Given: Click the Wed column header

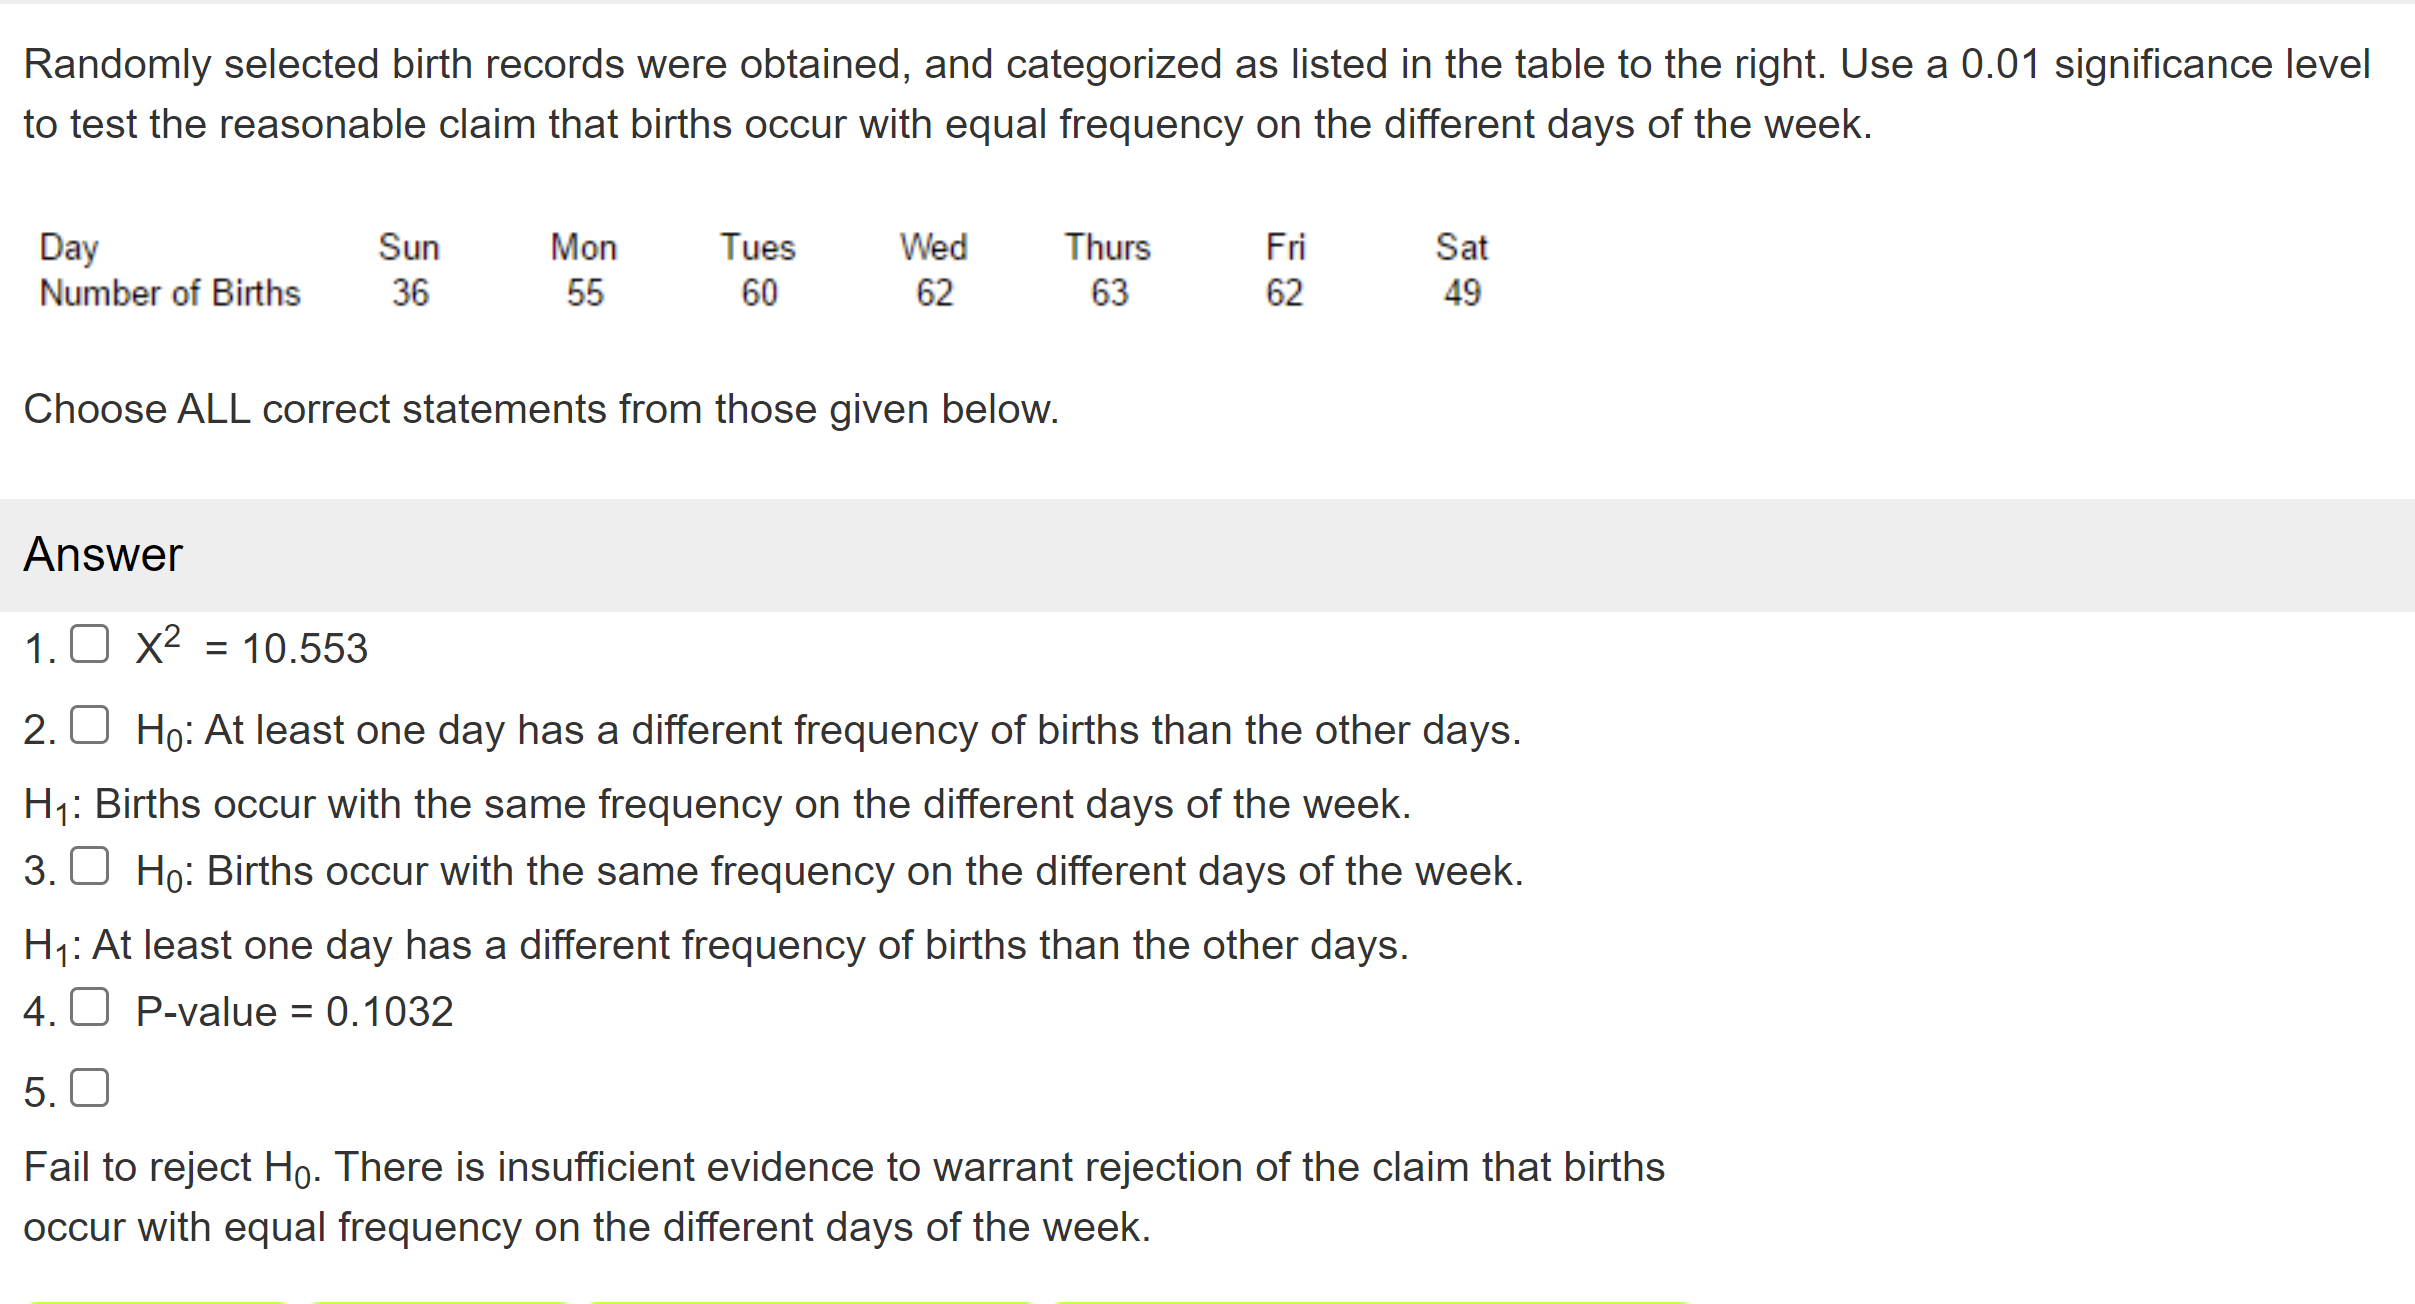Looking at the screenshot, I should [x=934, y=247].
